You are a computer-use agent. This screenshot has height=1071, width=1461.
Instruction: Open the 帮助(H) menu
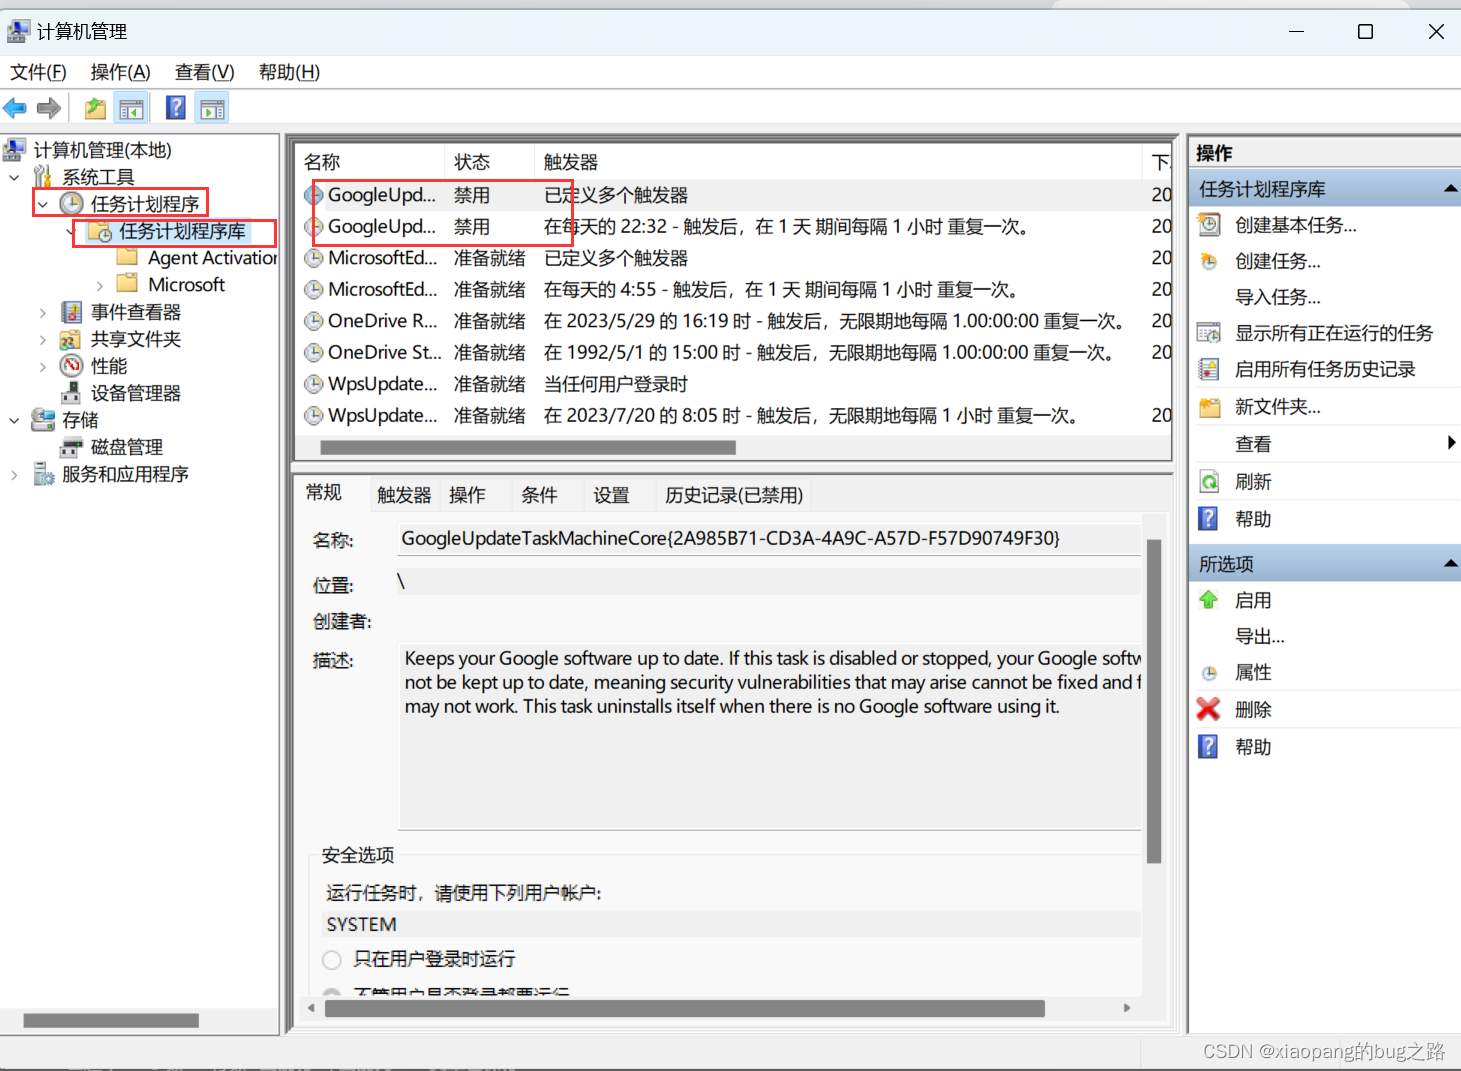pyautogui.click(x=289, y=72)
